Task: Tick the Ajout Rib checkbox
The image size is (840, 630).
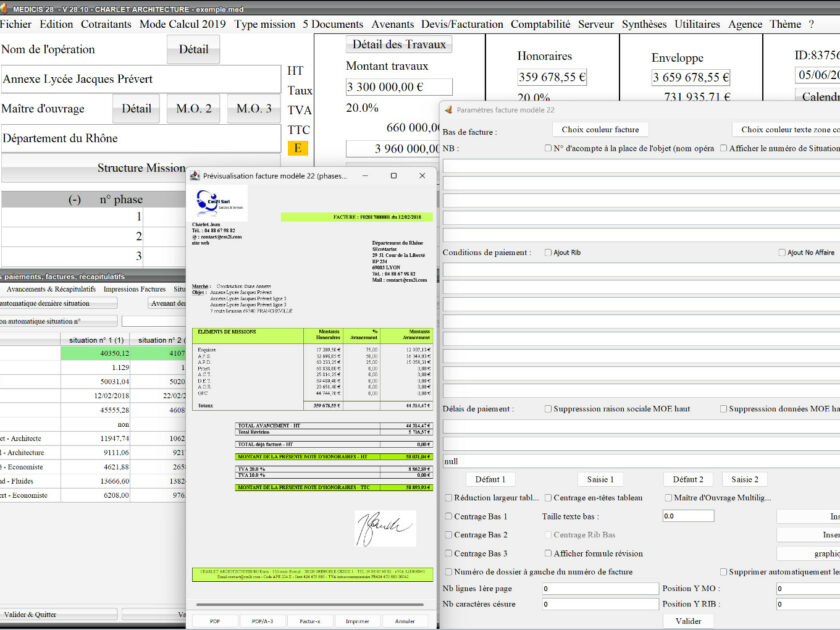Action: [548, 252]
